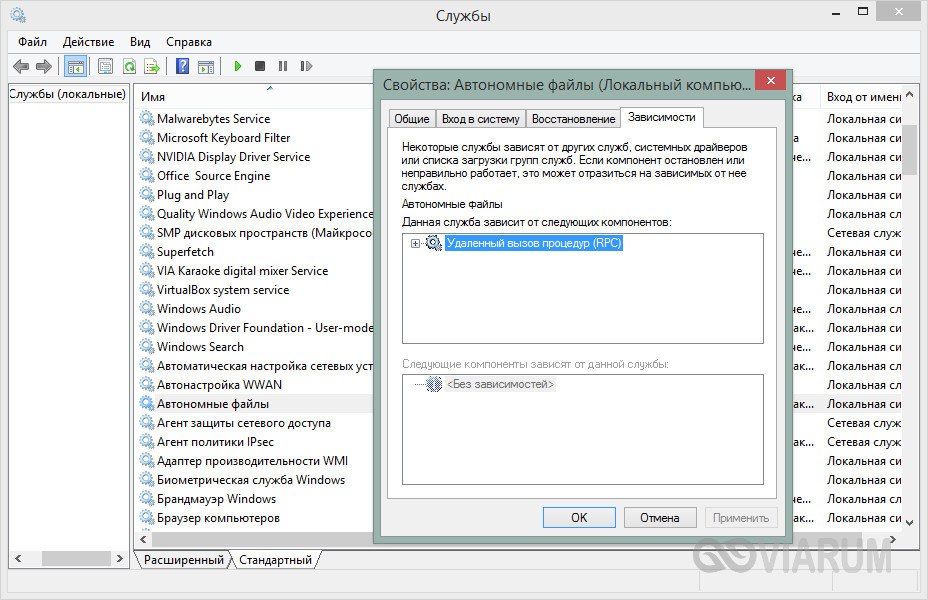Screen dimensions: 928x600
Task: Click the vertical scrollbar down arrow
Action: pyautogui.click(x=910, y=522)
